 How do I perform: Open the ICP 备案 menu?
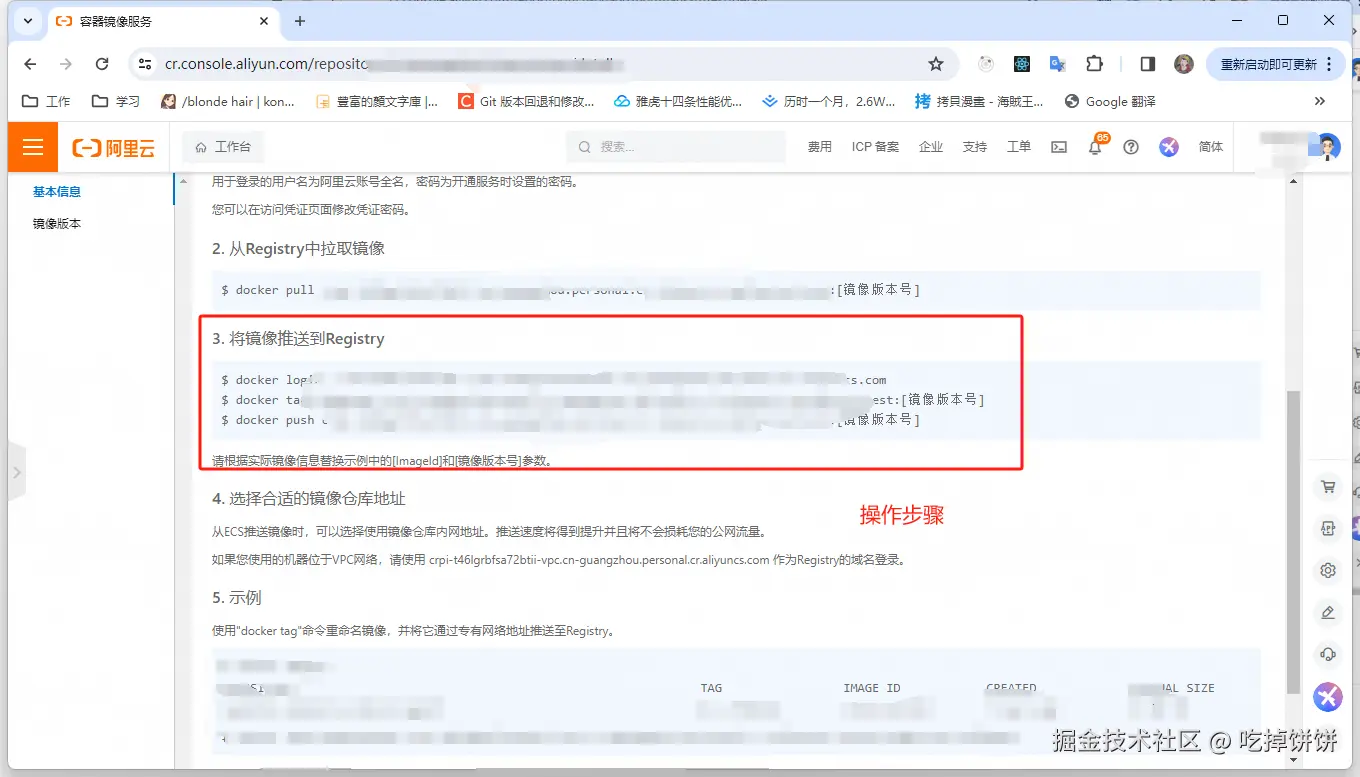(875, 147)
